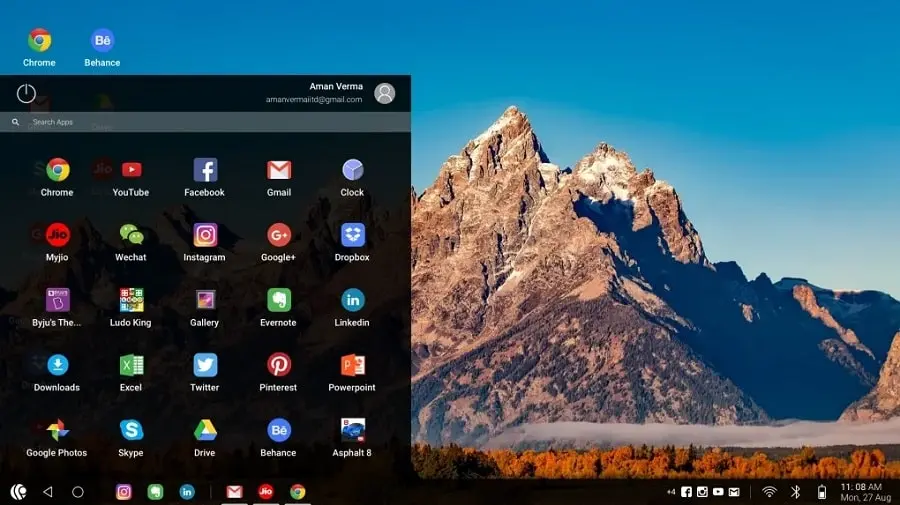
Task: Click the Search Apps field
Action: tap(205, 122)
